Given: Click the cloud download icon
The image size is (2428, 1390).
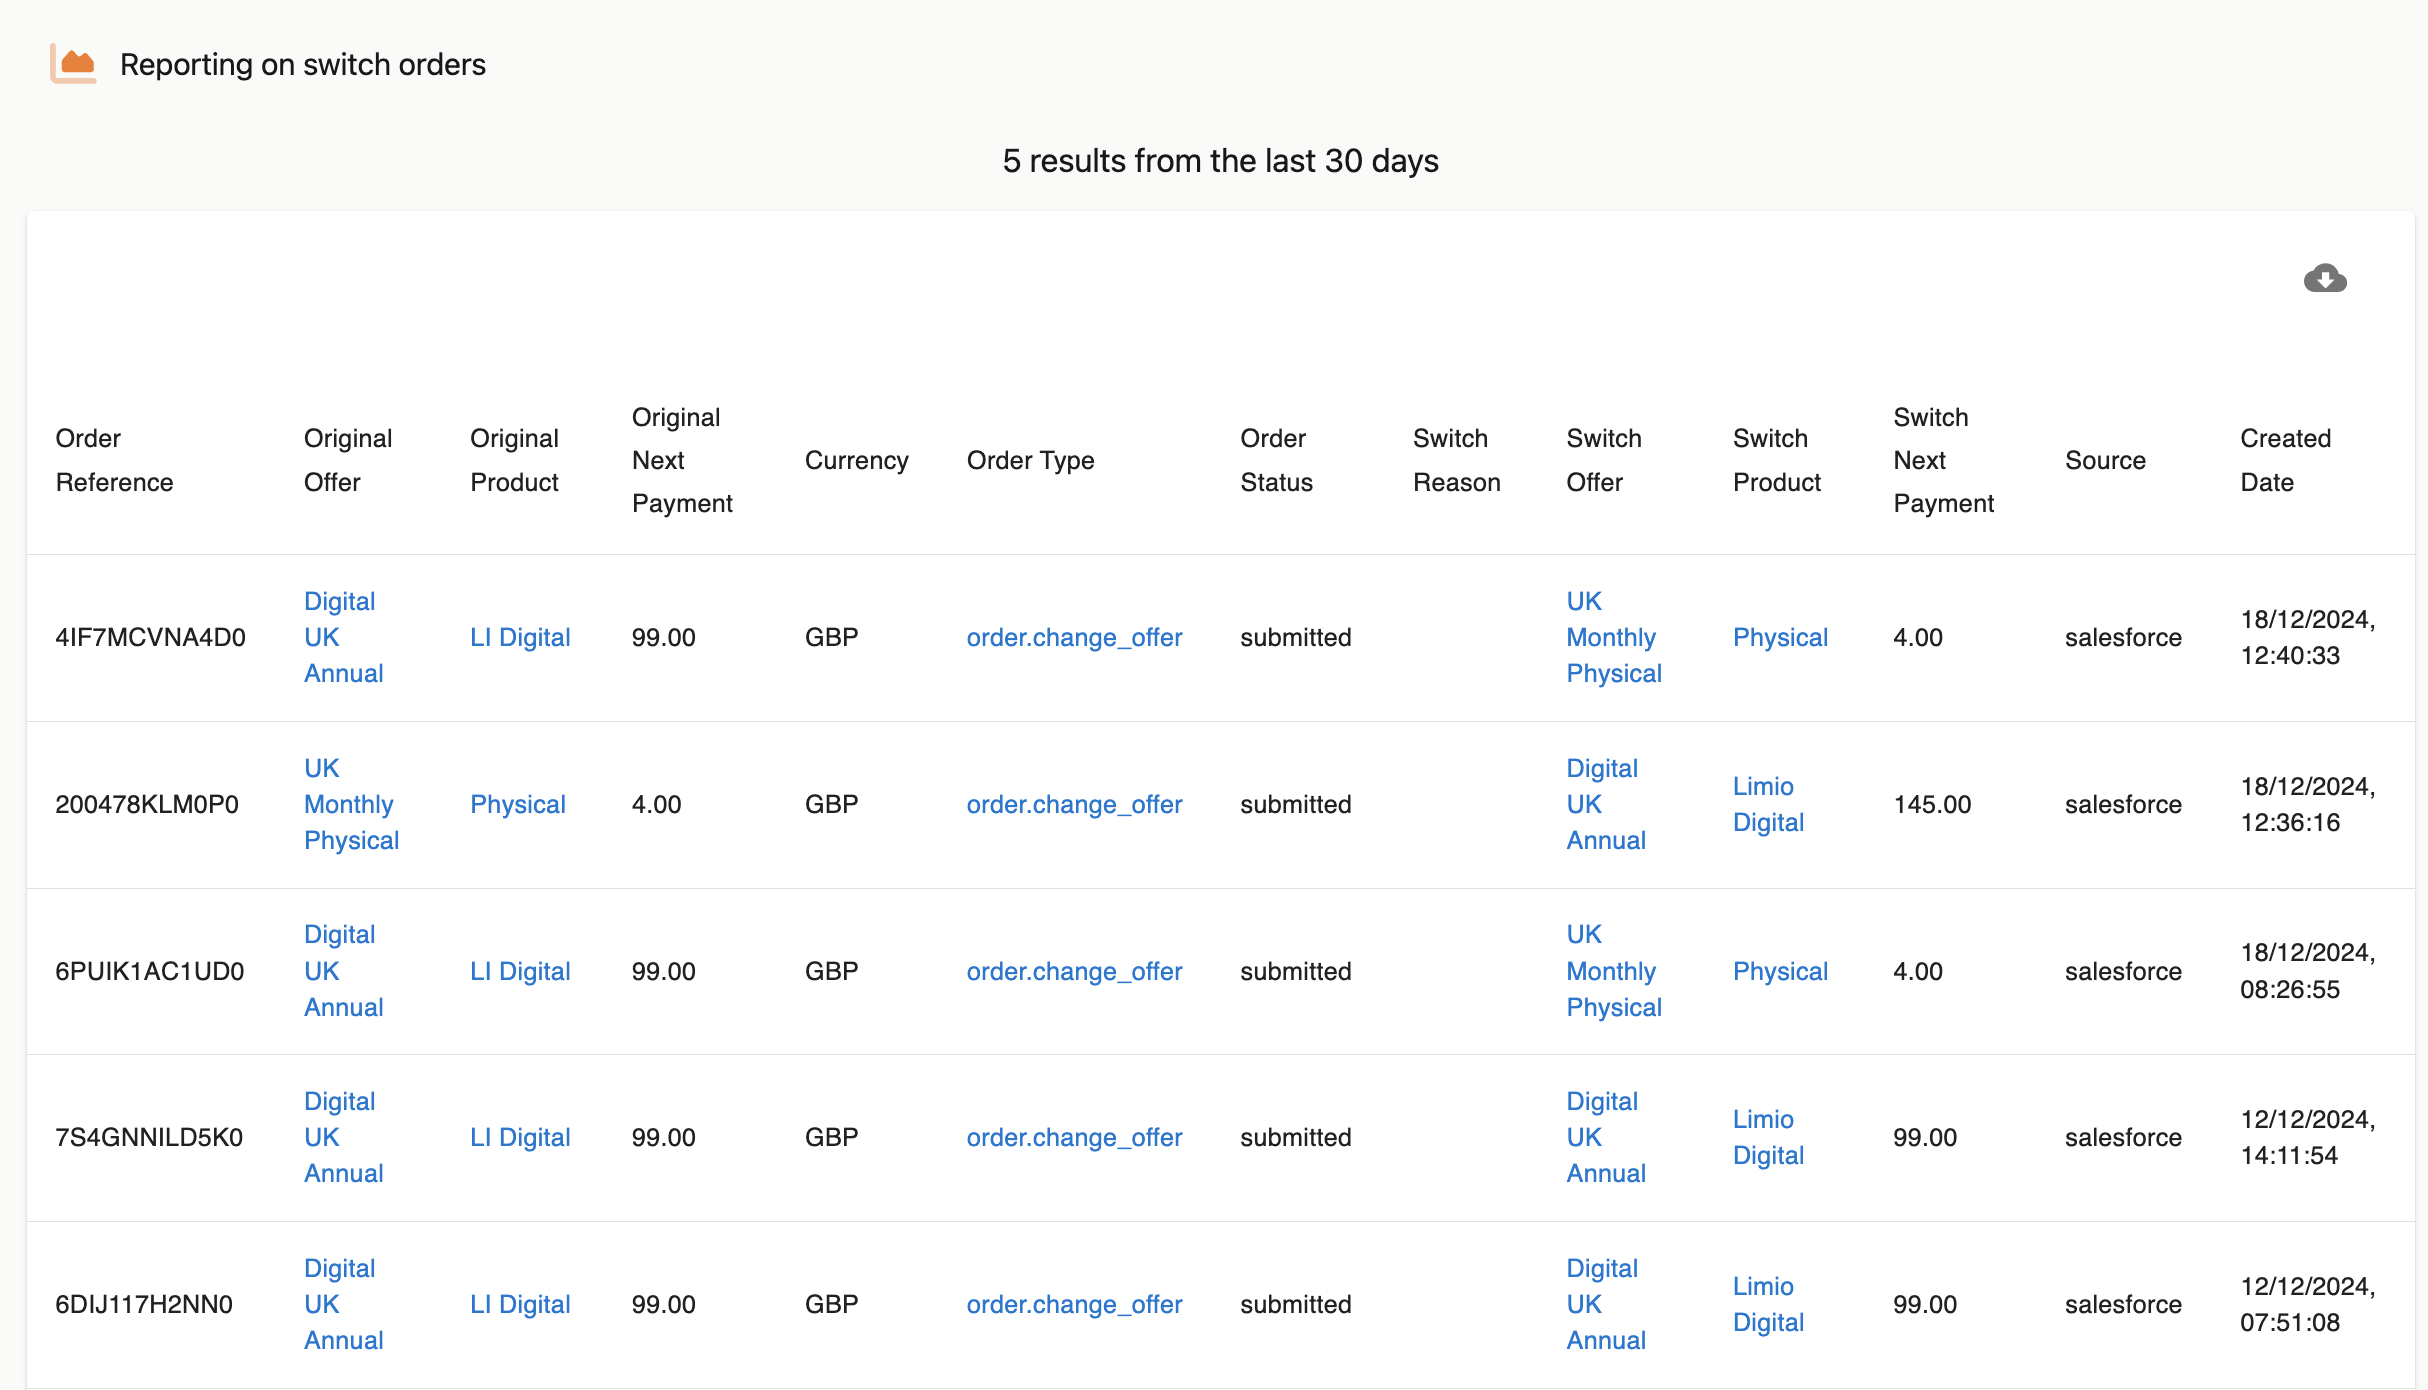Looking at the screenshot, I should click(2325, 279).
